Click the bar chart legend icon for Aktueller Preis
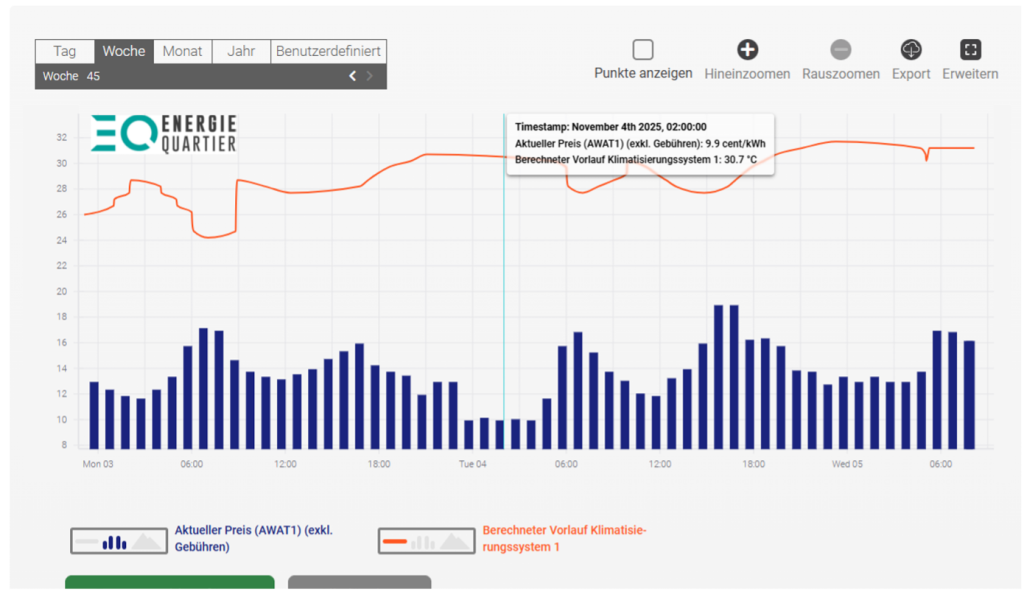Screen dimensions: 1024x592 [x=118, y=541]
